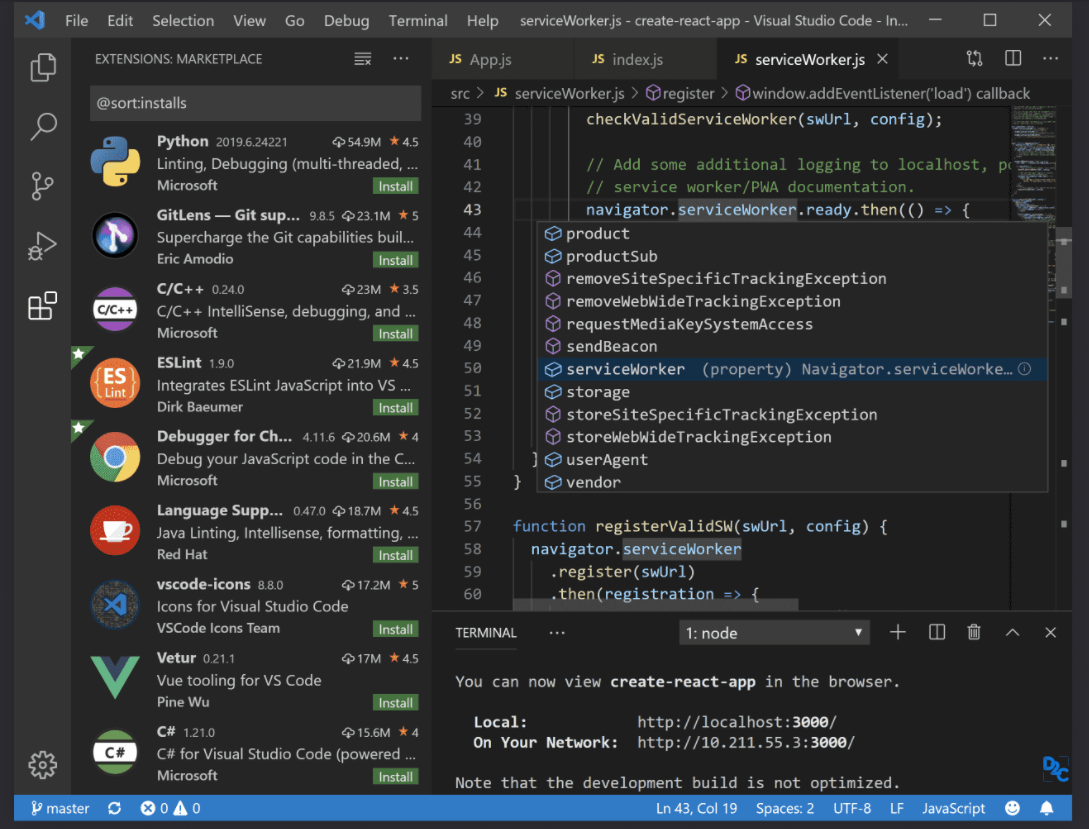Viewport: 1089px width, 829px height.
Task: Open the Search view in activity bar
Action: (x=43, y=126)
